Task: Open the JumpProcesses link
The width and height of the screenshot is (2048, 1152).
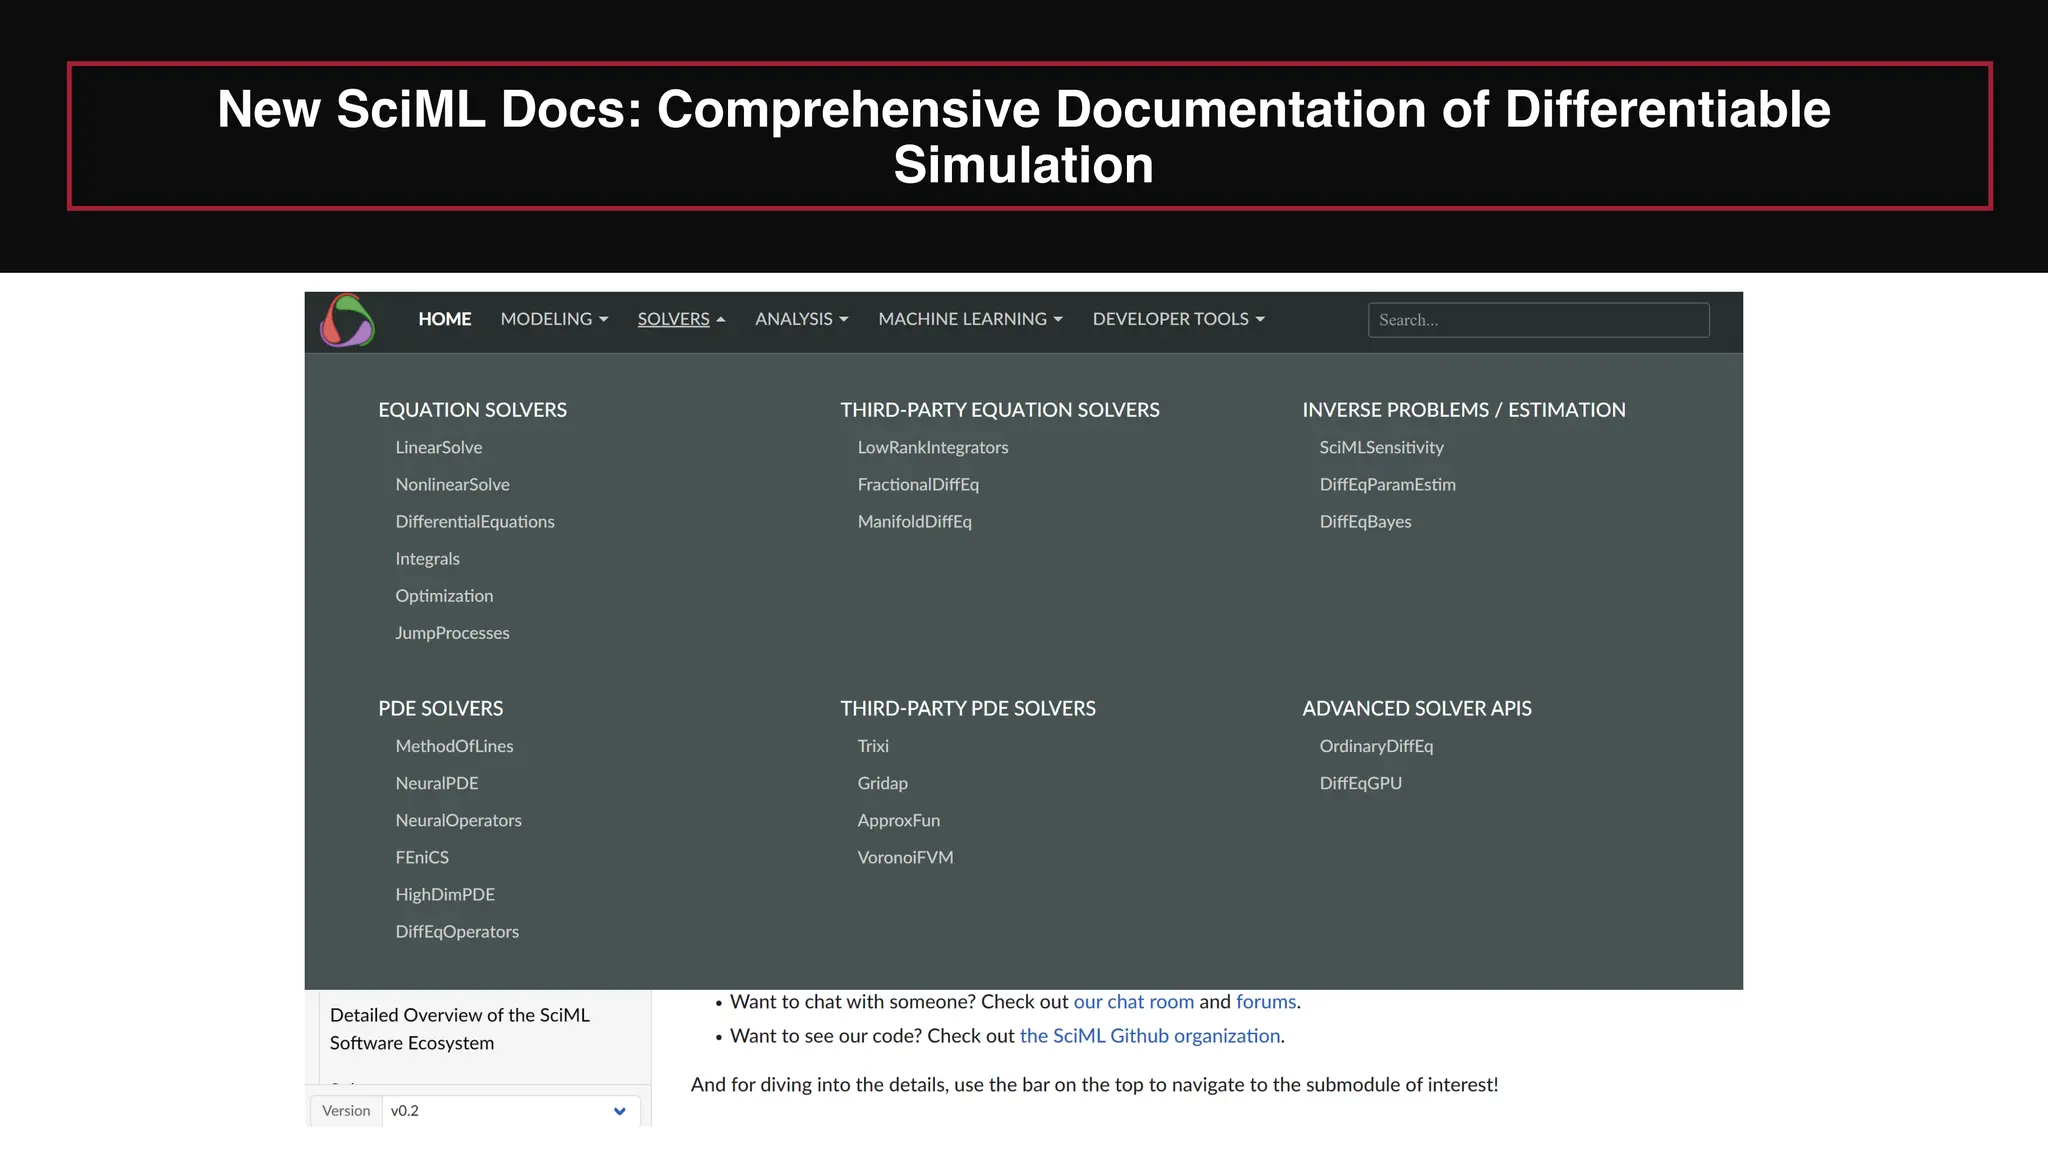Action: 452,632
